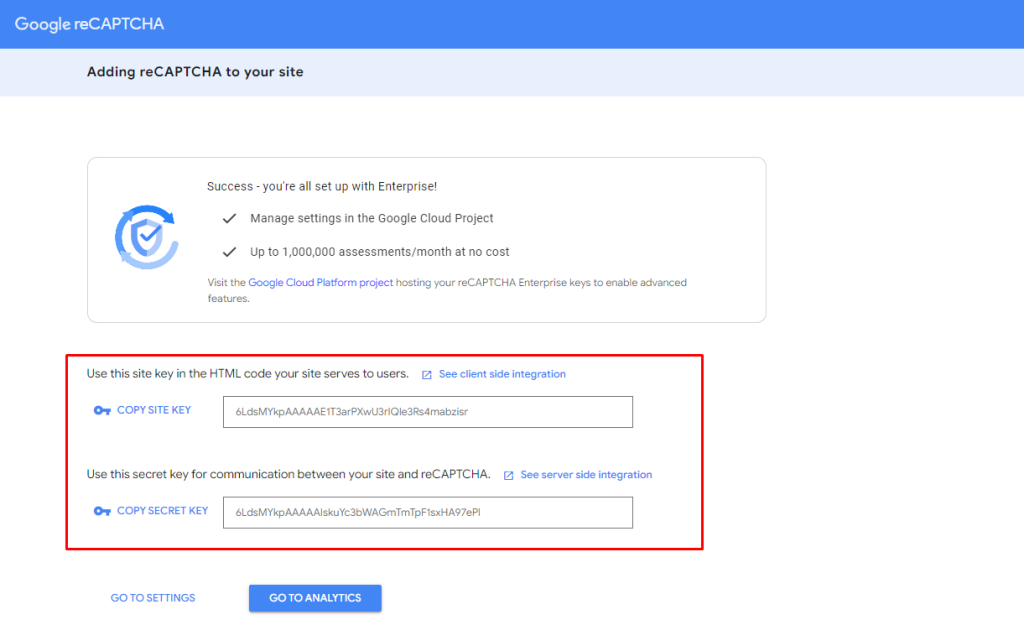Follow the Google Cloud Platform project link
This screenshot has height=625, width=1024.
[320, 283]
